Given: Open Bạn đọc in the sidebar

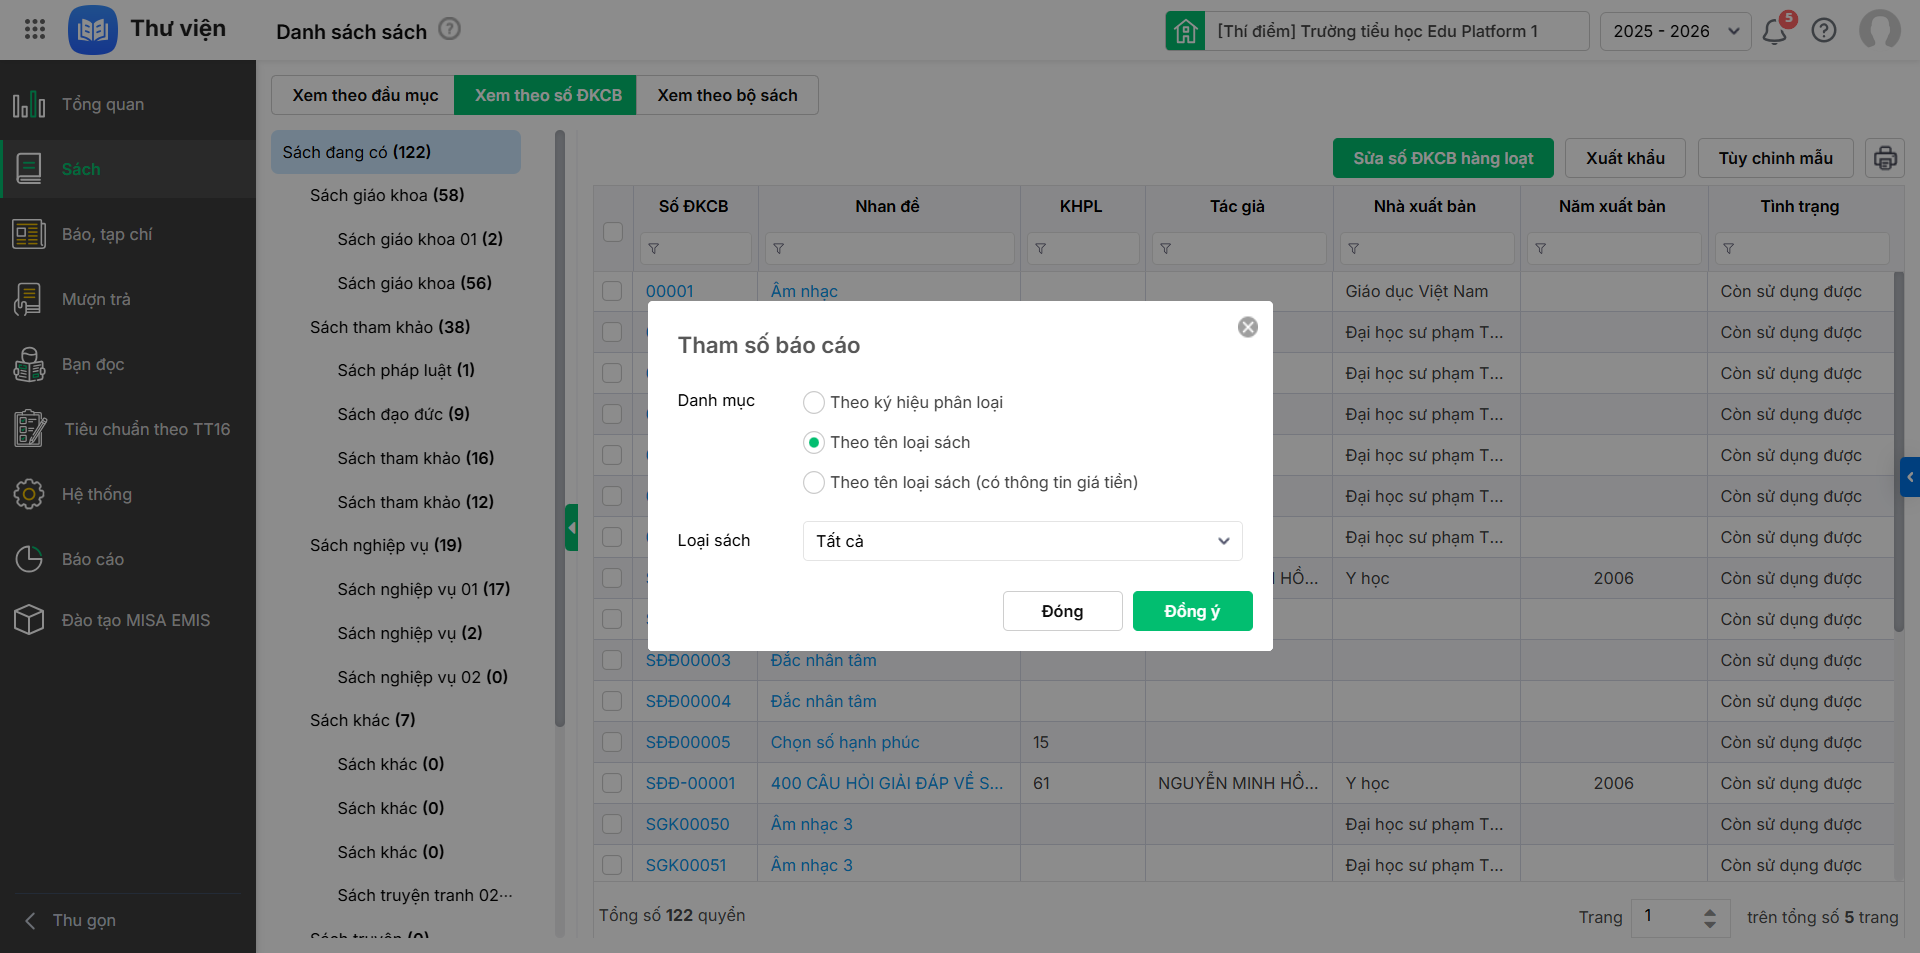Looking at the screenshot, I should point(92,364).
